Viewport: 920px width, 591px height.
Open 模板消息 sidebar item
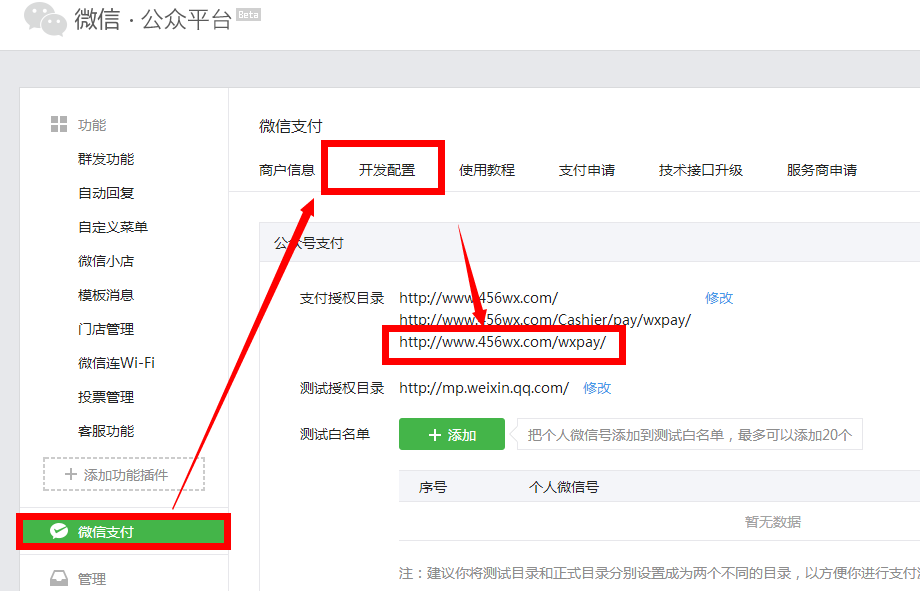106,295
